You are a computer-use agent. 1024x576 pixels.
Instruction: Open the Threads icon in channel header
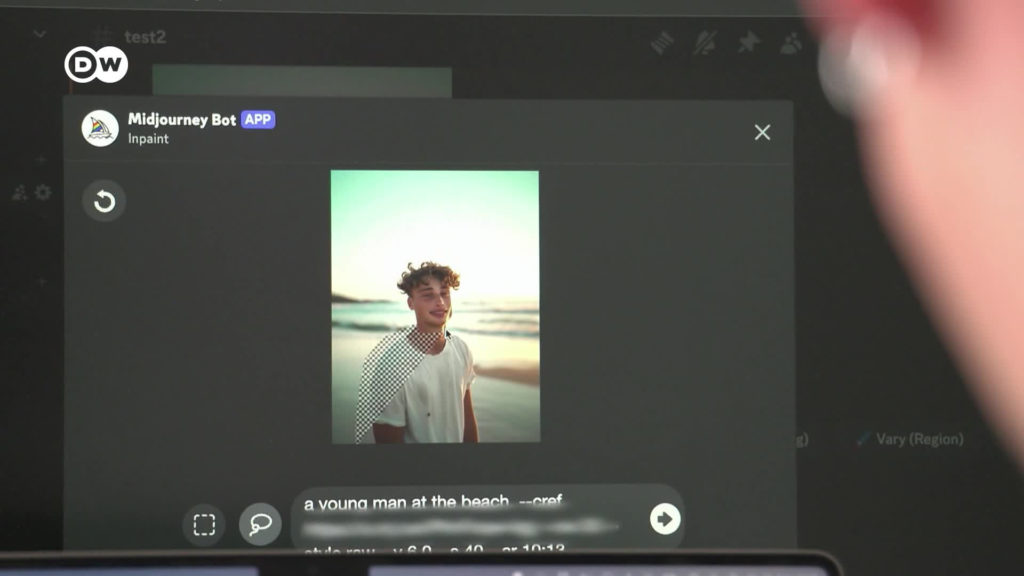tap(662, 42)
